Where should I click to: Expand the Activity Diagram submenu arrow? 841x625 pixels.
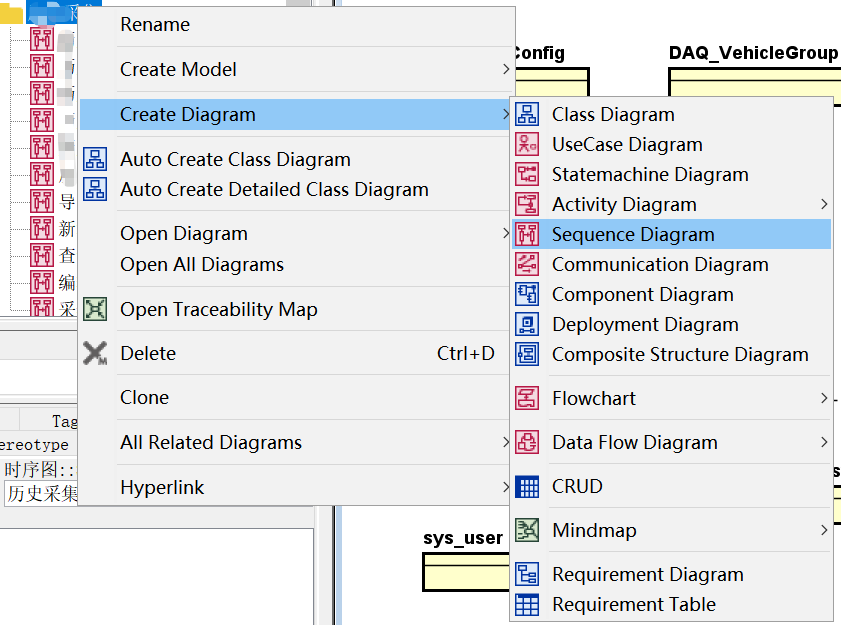point(824,205)
